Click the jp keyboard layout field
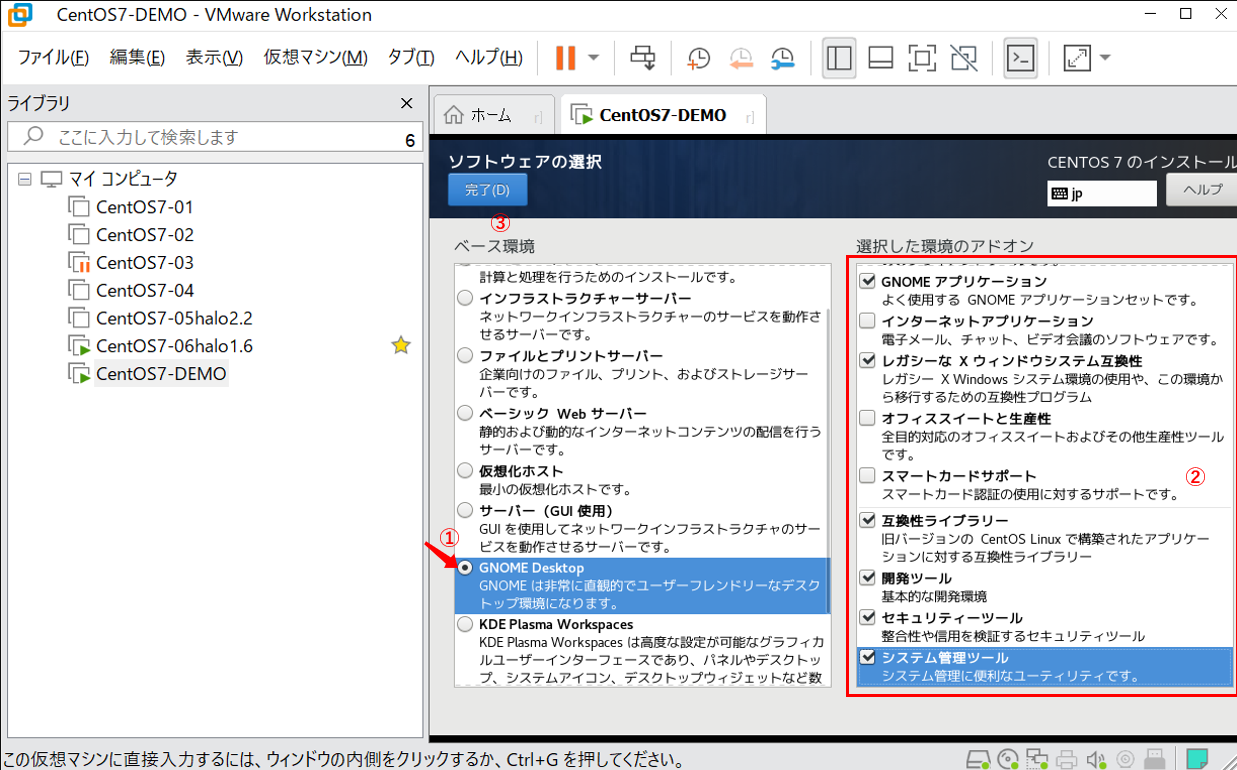 point(1102,194)
